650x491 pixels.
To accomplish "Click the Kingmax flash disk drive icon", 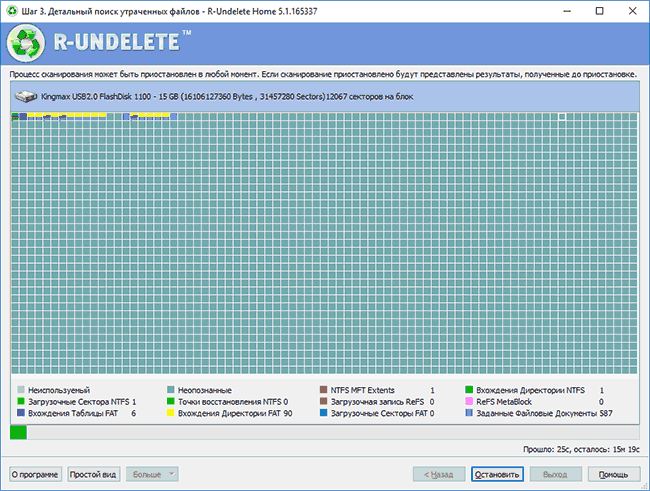I will (x=26, y=97).
